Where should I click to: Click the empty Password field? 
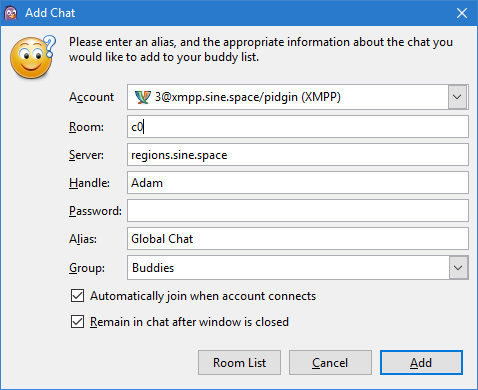298,211
